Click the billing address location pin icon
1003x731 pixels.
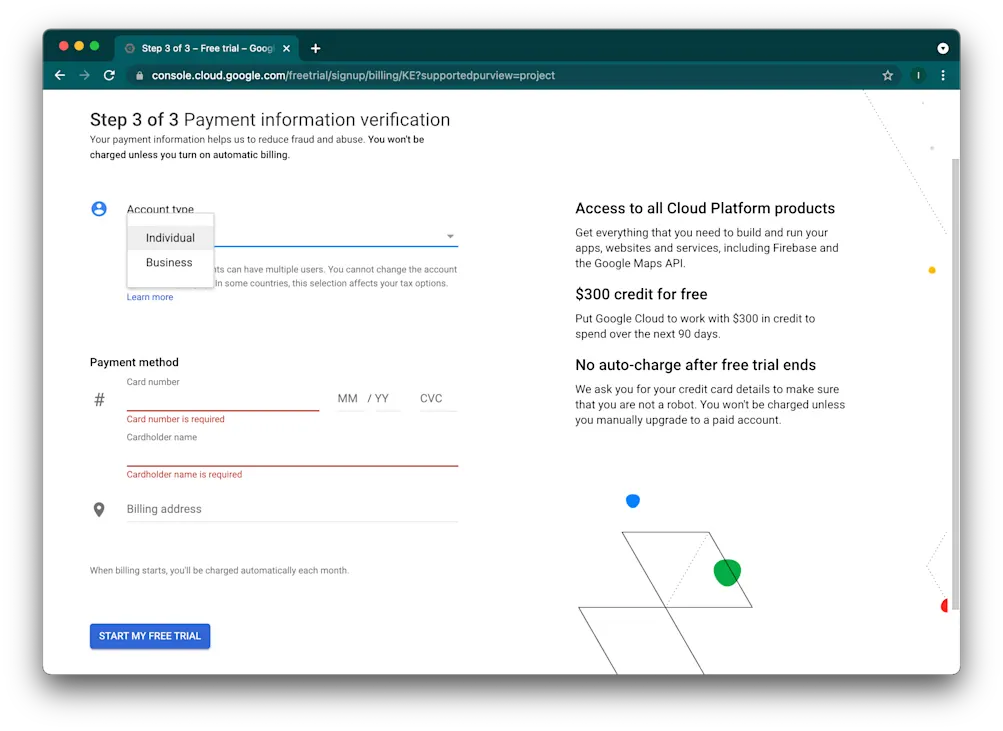pos(98,508)
